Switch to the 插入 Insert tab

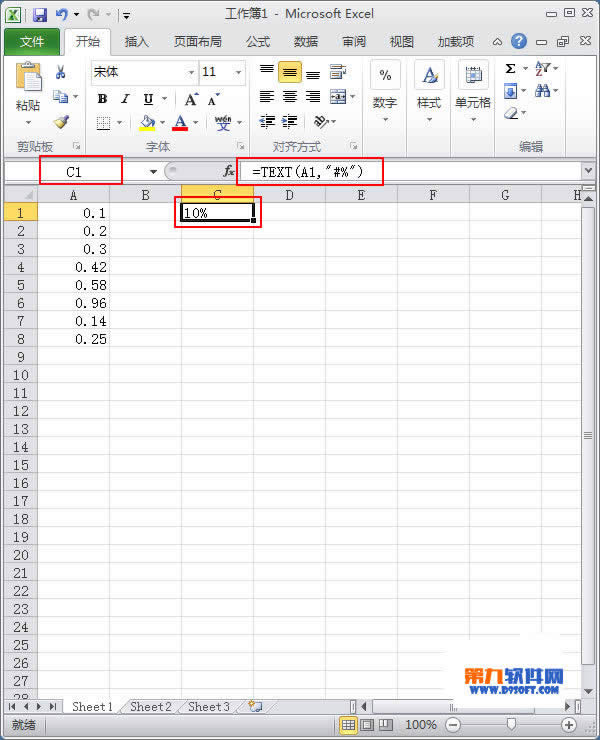point(136,42)
